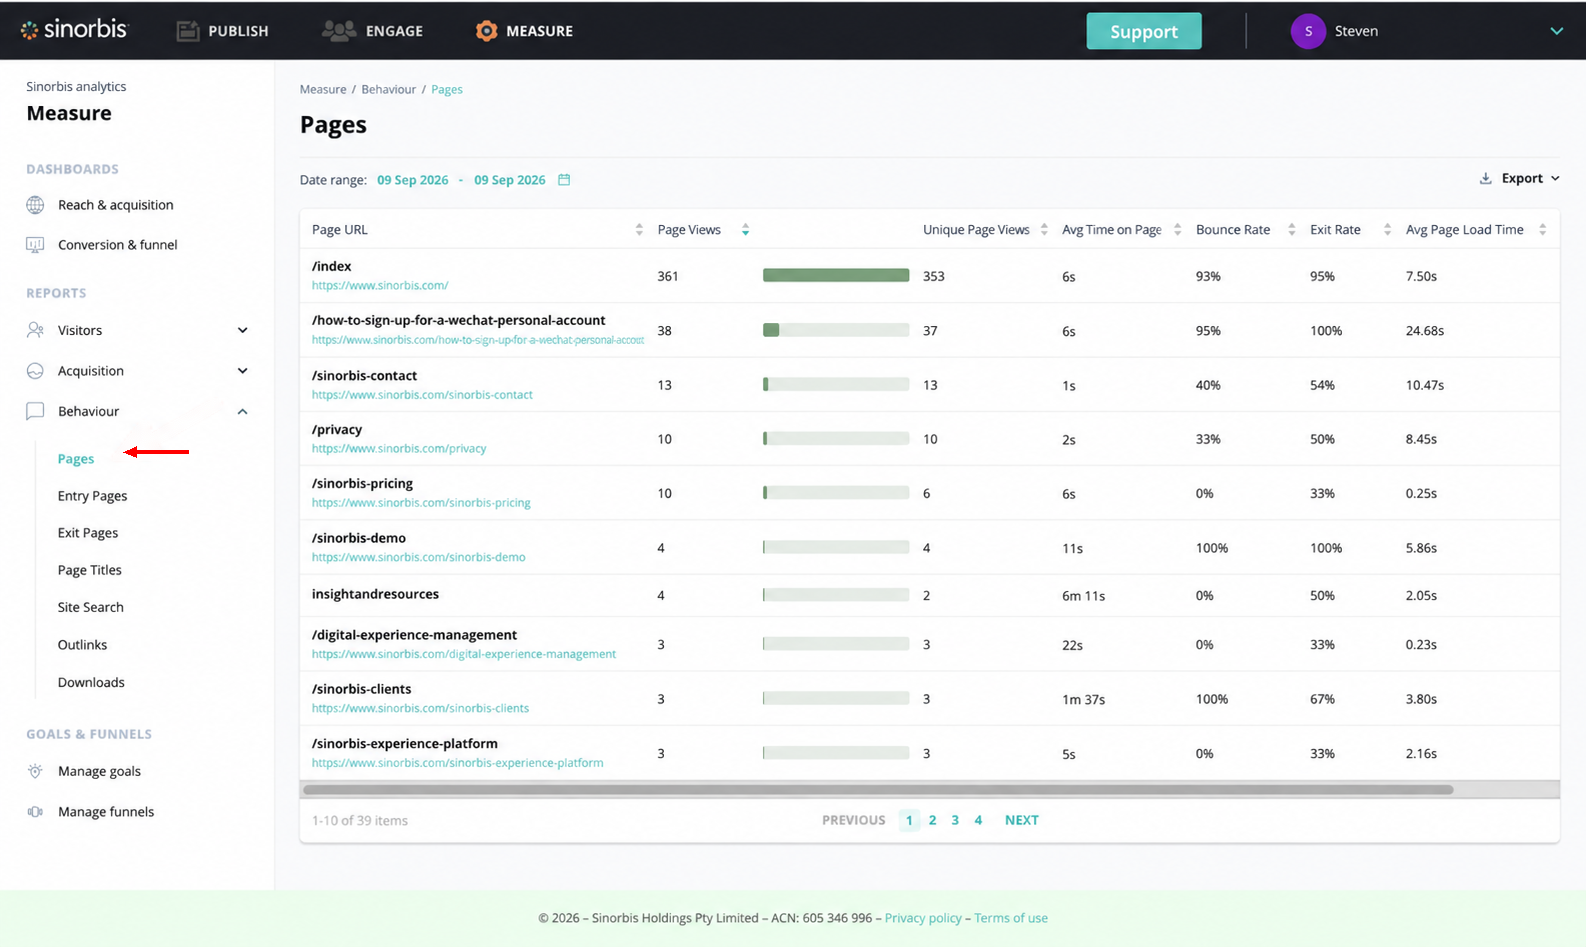Screen dimensions: 1586x947
Task: Click the Manage goals lightbulb icon
Action: pyautogui.click(x=35, y=771)
